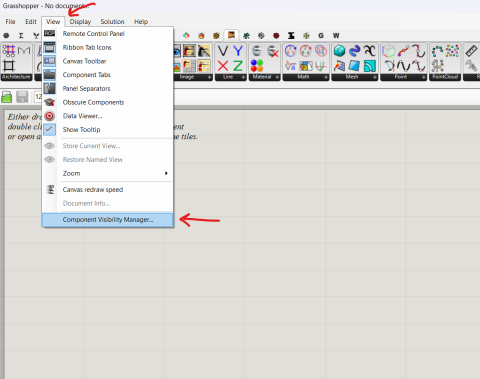Click the black V icon in Line panel

[x=223, y=51]
